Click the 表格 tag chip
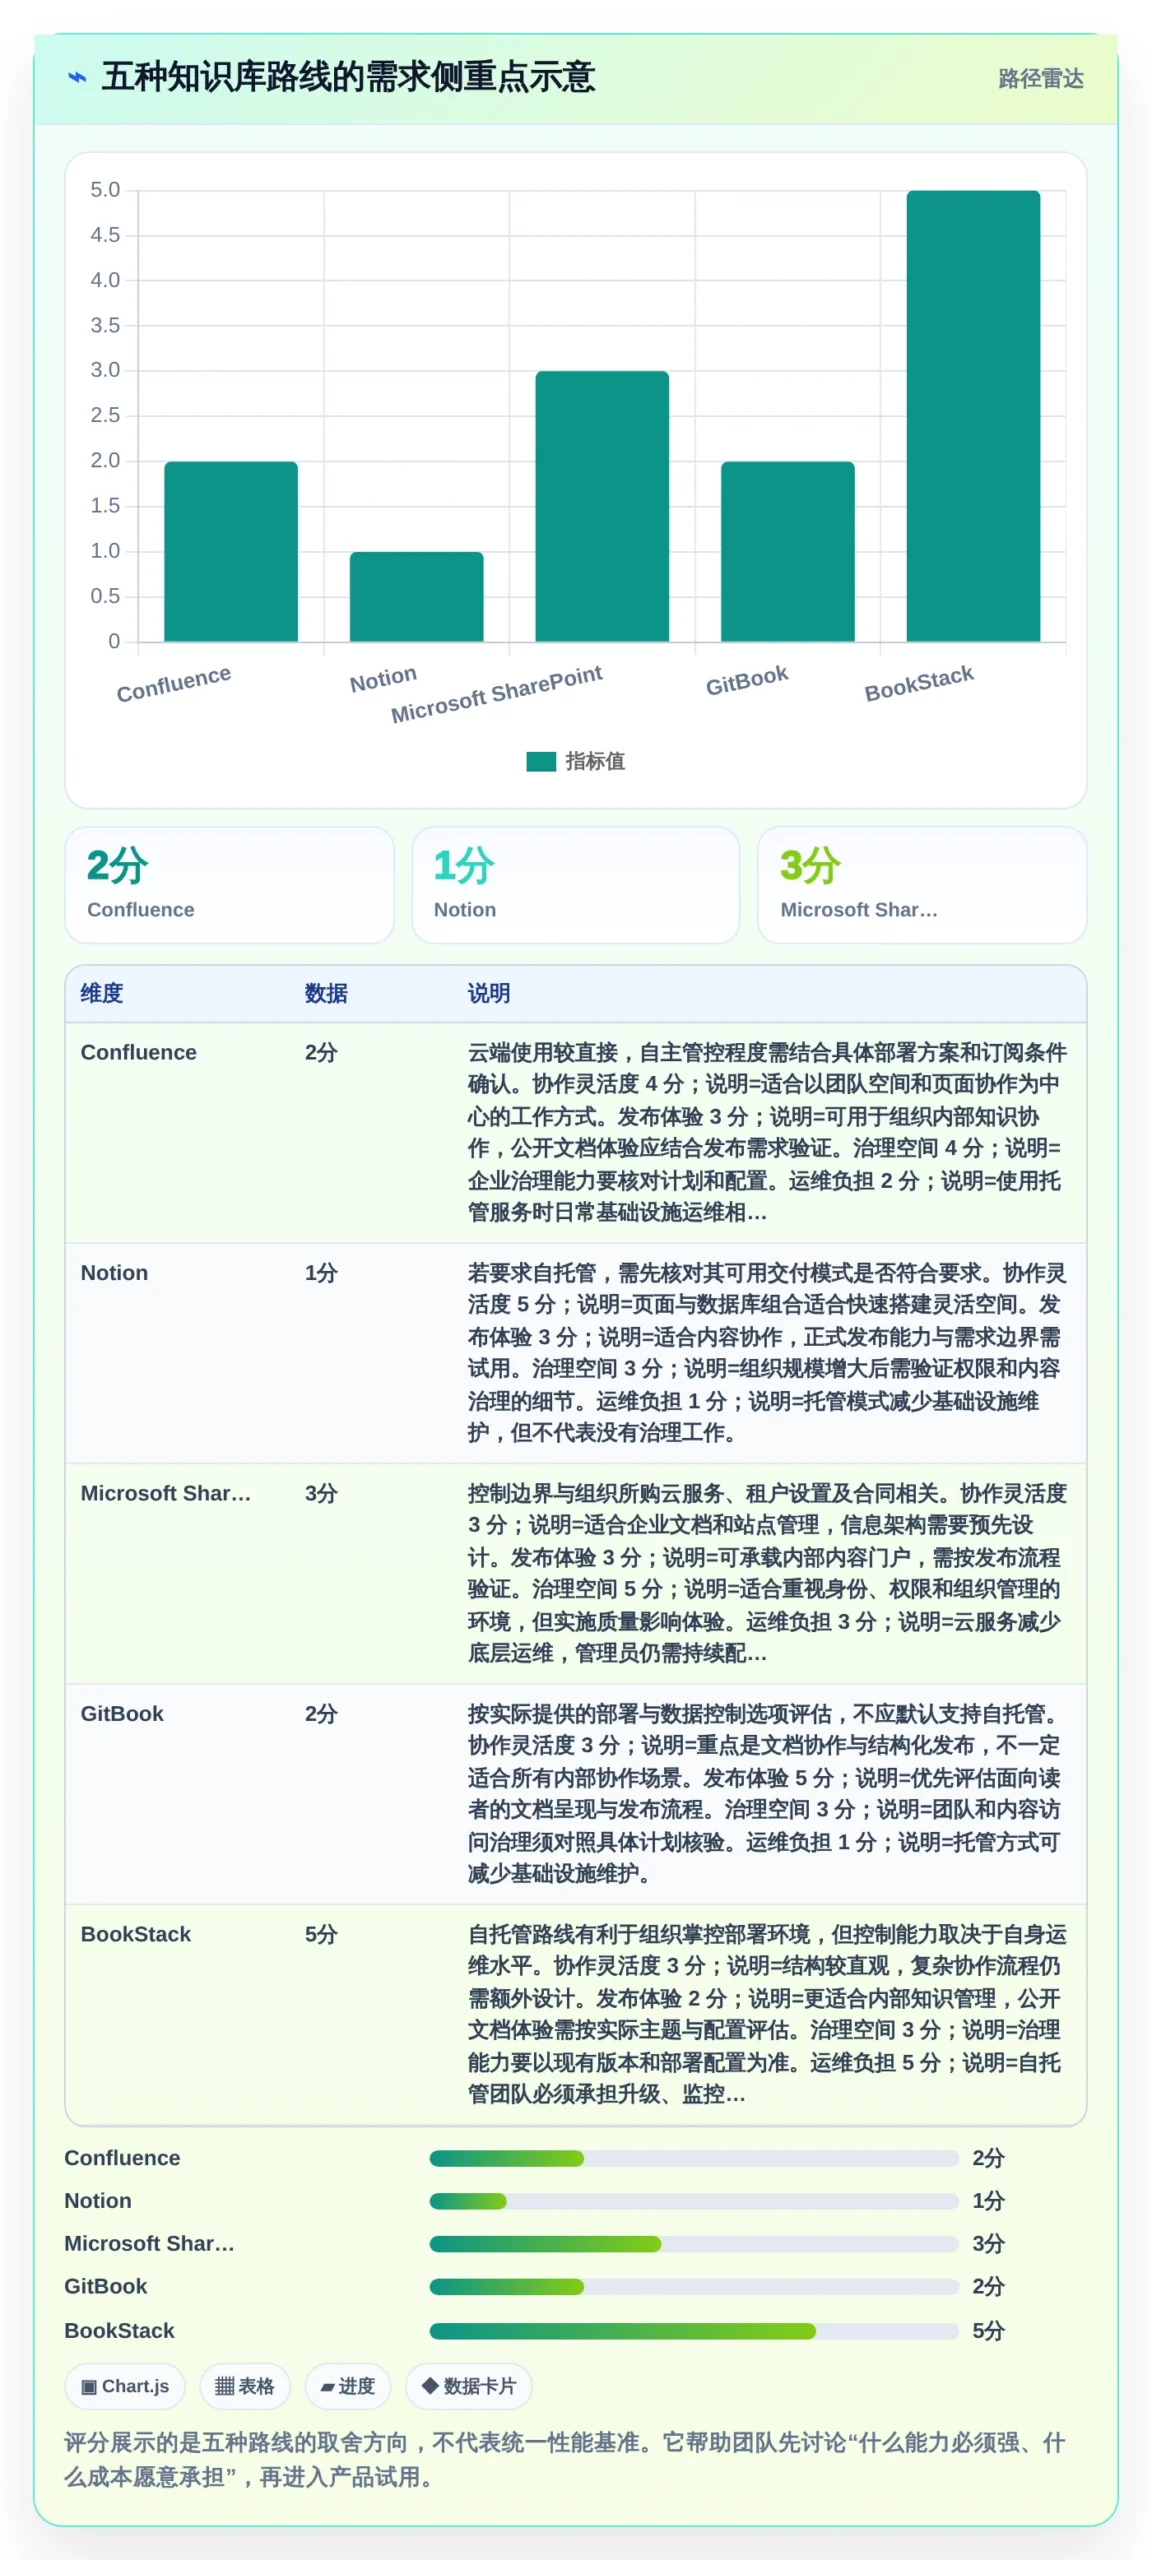The height and width of the screenshot is (2560, 1152). (x=245, y=2386)
